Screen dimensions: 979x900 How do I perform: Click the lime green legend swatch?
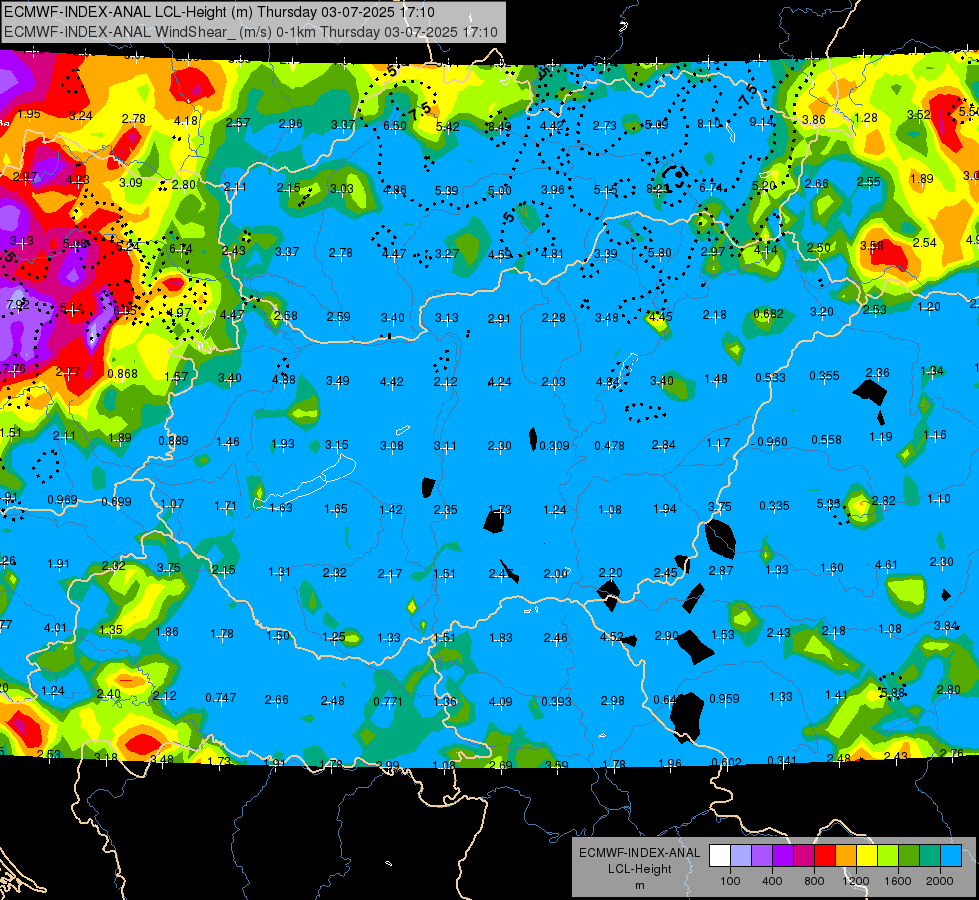[x=888, y=855]
